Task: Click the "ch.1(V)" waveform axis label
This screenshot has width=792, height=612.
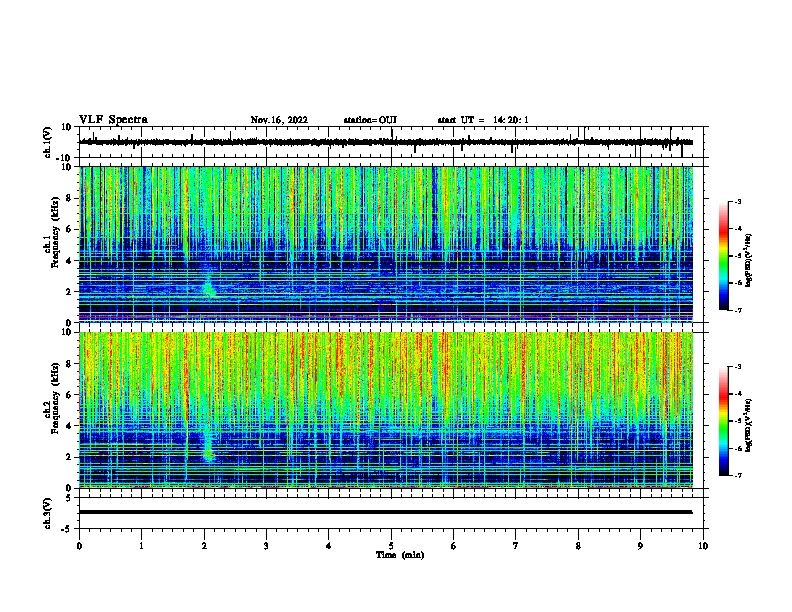Action: (48, 142)
